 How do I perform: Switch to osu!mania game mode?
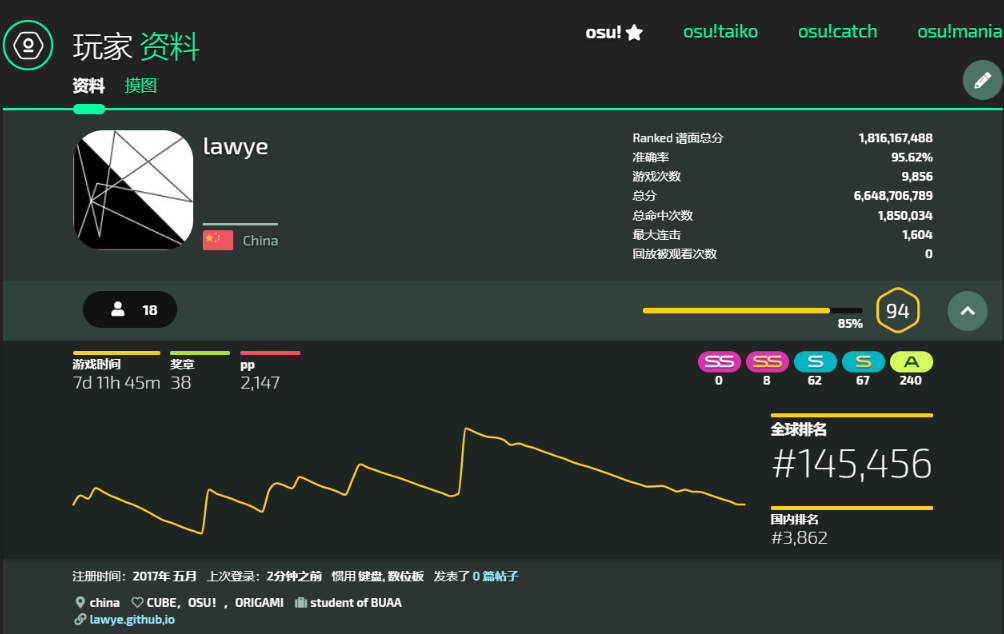pyautogui.click(x=959, y=32)
